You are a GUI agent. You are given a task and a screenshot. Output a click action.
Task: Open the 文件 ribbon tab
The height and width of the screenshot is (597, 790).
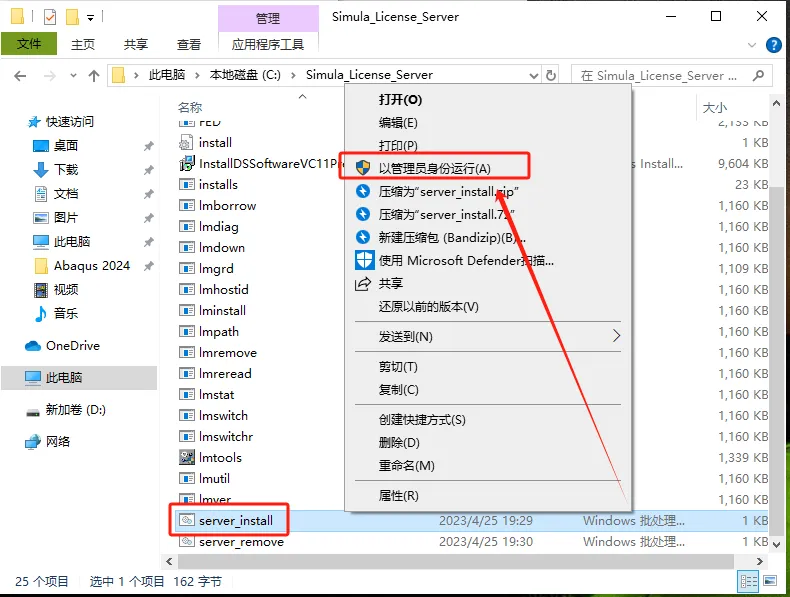pyautogui.click(x=29, y=44)
